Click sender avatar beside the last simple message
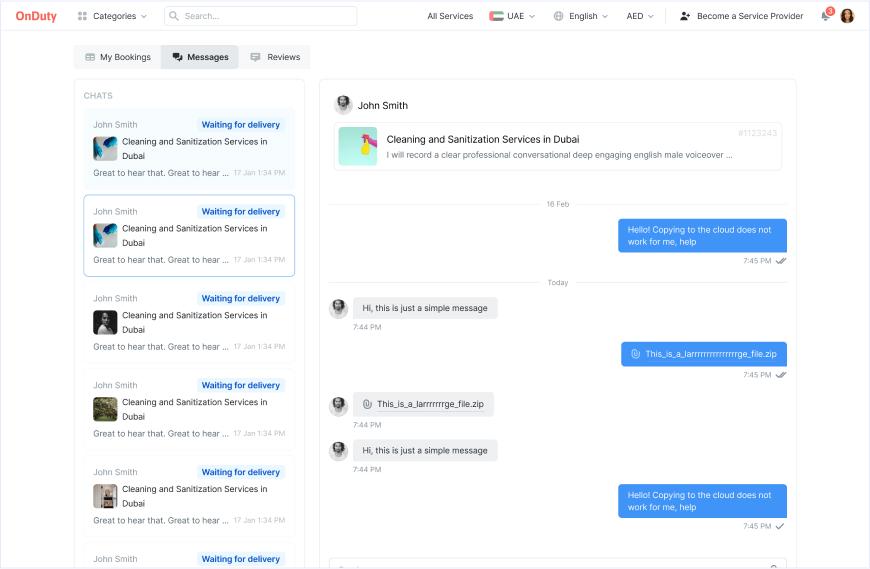This screenshot has width=870, height=569. (x=338, y=450)
